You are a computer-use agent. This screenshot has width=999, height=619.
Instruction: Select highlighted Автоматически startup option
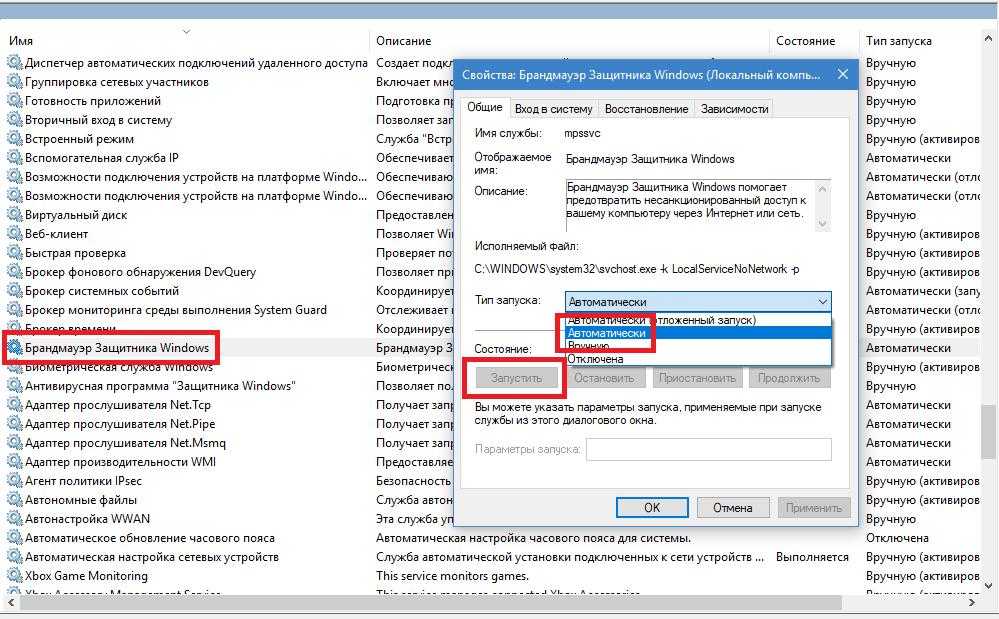pos(698,333)
